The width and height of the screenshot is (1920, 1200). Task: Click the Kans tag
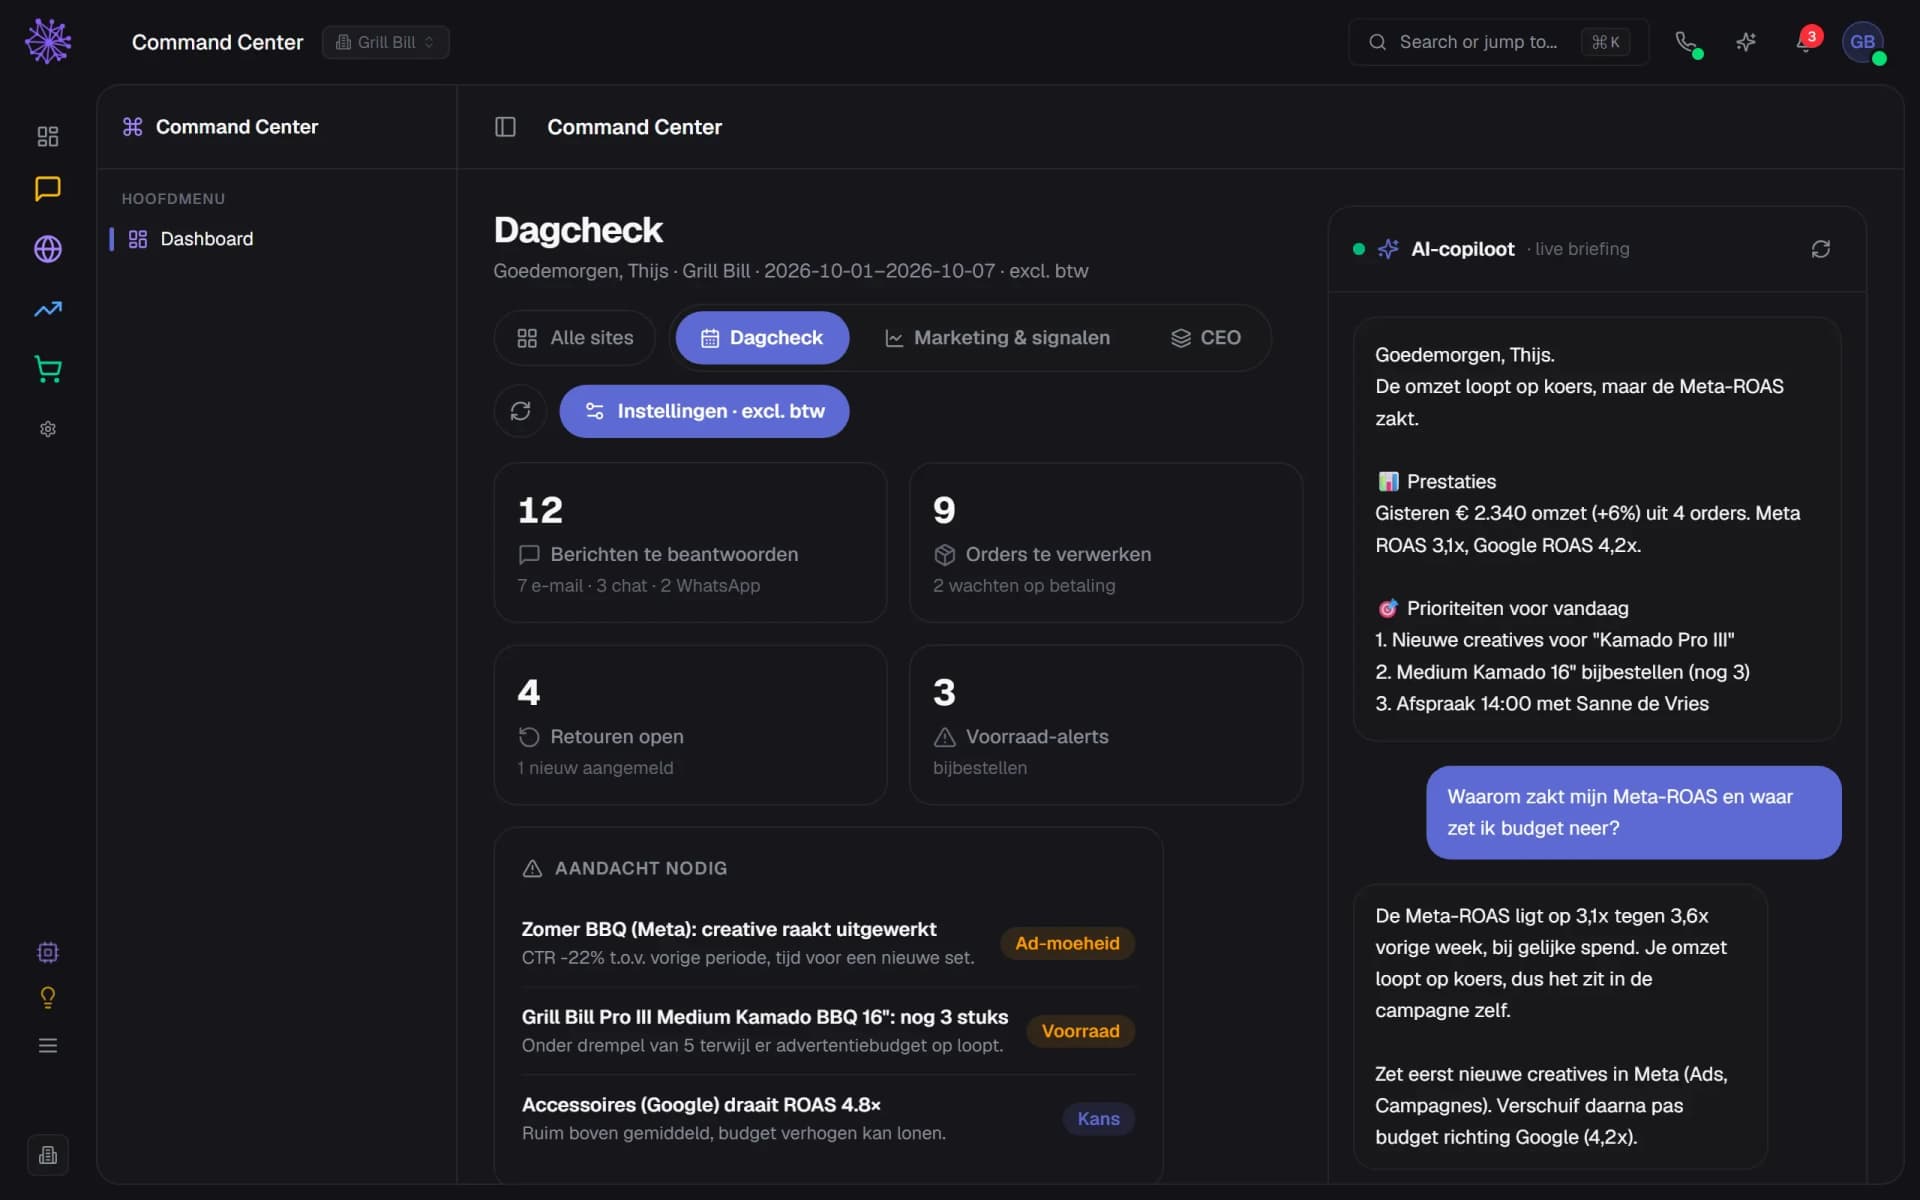tap(1098, 1119)
